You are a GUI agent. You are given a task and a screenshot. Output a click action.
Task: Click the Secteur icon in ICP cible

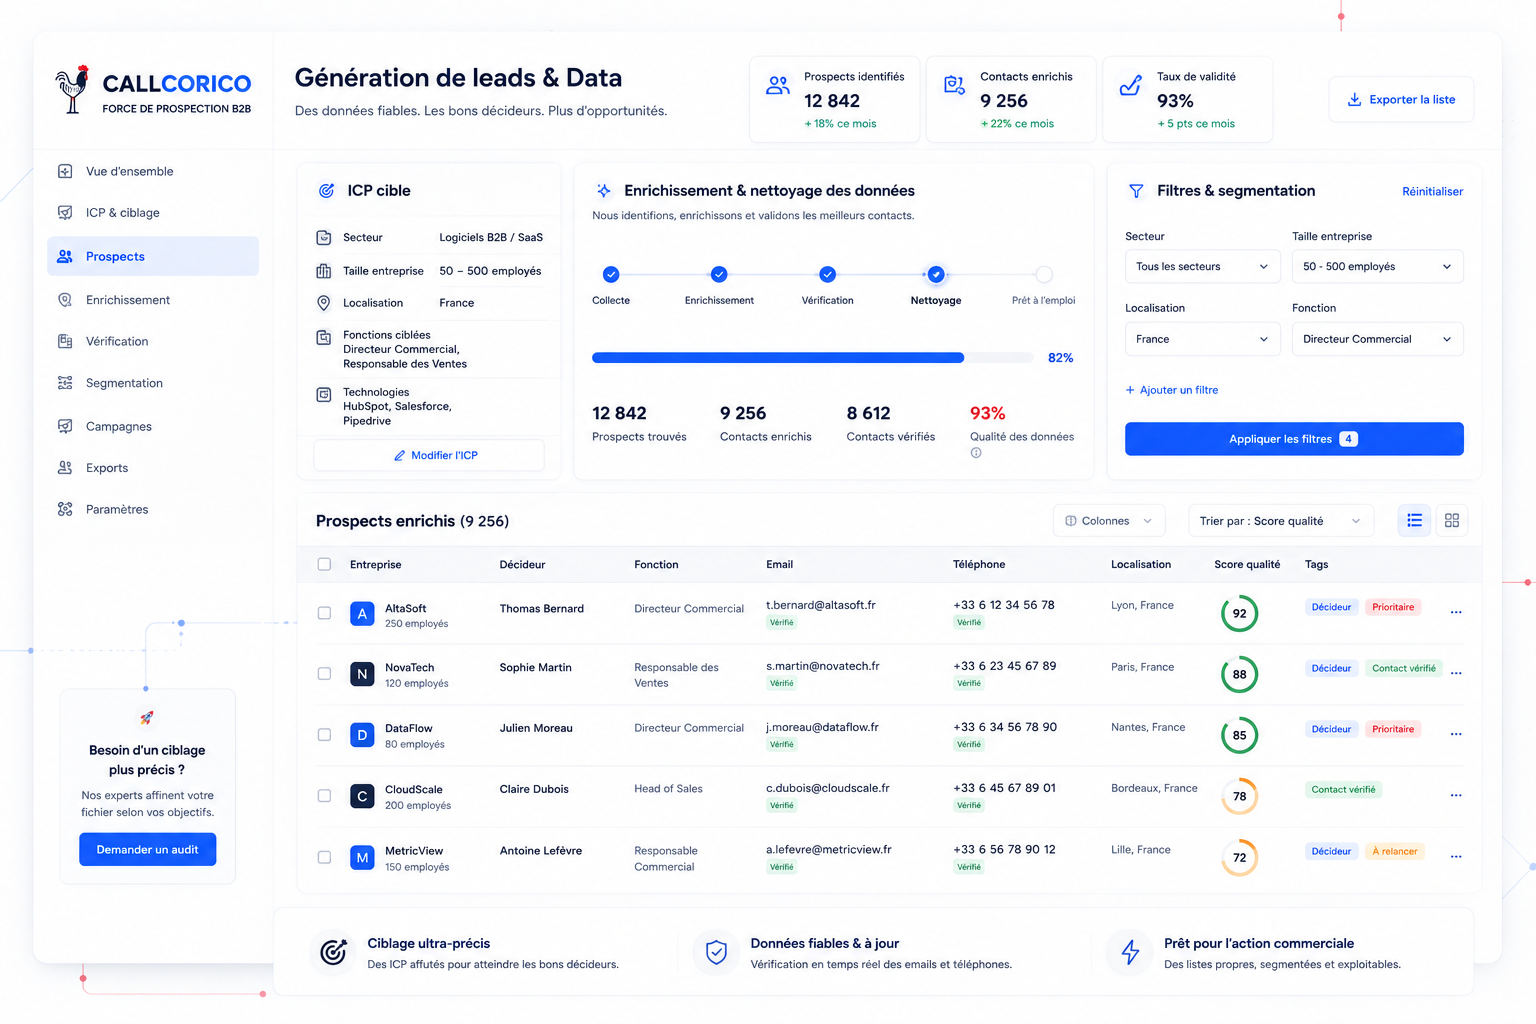(324, 238)
